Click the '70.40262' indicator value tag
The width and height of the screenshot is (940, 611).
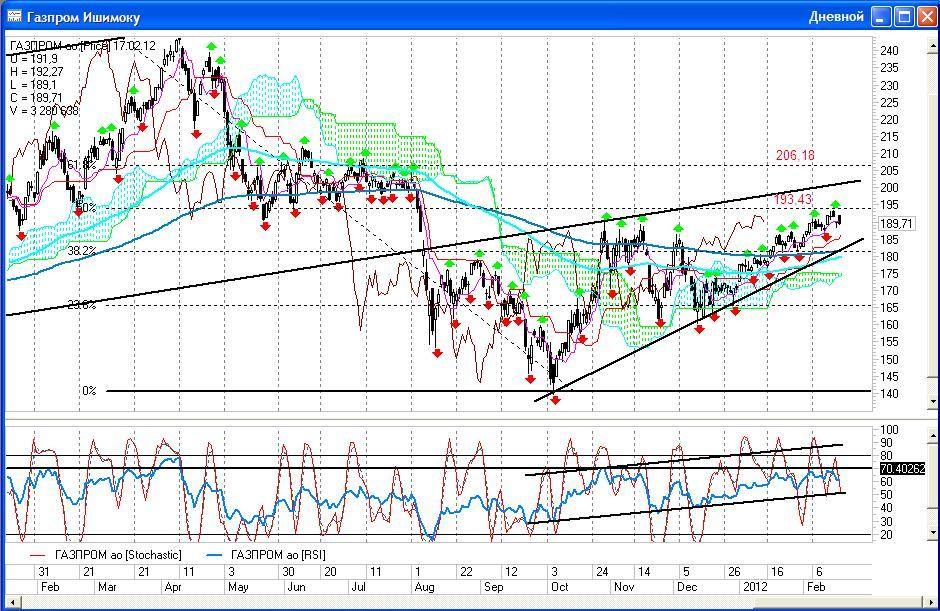(x=902, y=468)
